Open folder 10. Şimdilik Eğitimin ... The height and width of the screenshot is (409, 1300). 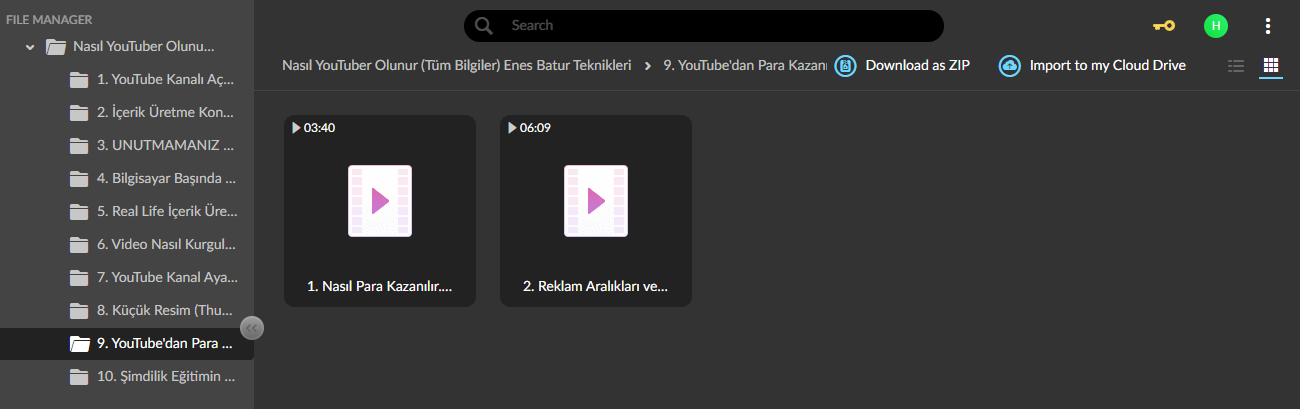click(166, 377)
